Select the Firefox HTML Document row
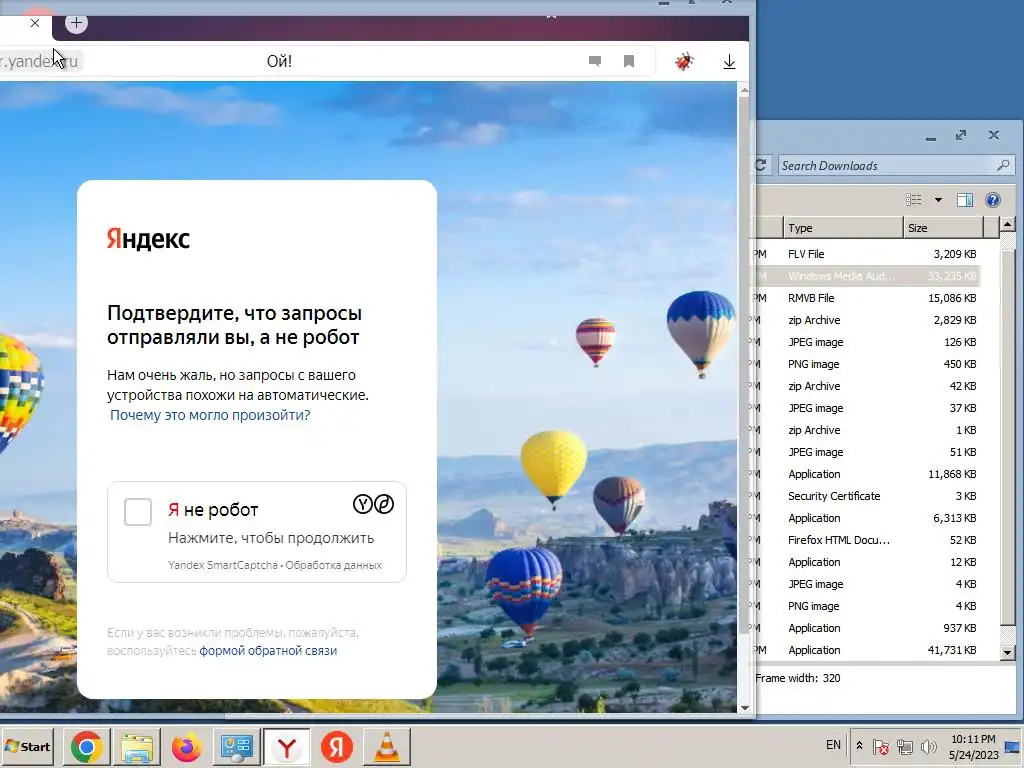 [x=867, y=540]
